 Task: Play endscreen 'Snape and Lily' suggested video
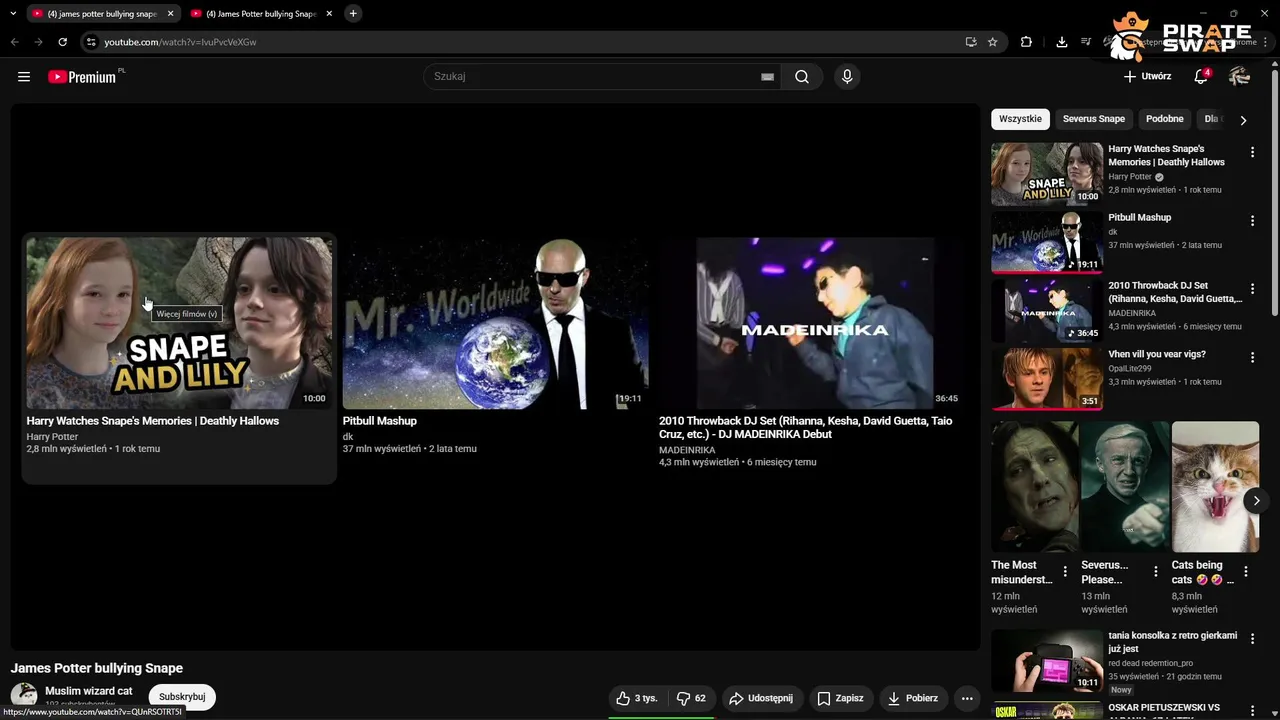point(179,322)
